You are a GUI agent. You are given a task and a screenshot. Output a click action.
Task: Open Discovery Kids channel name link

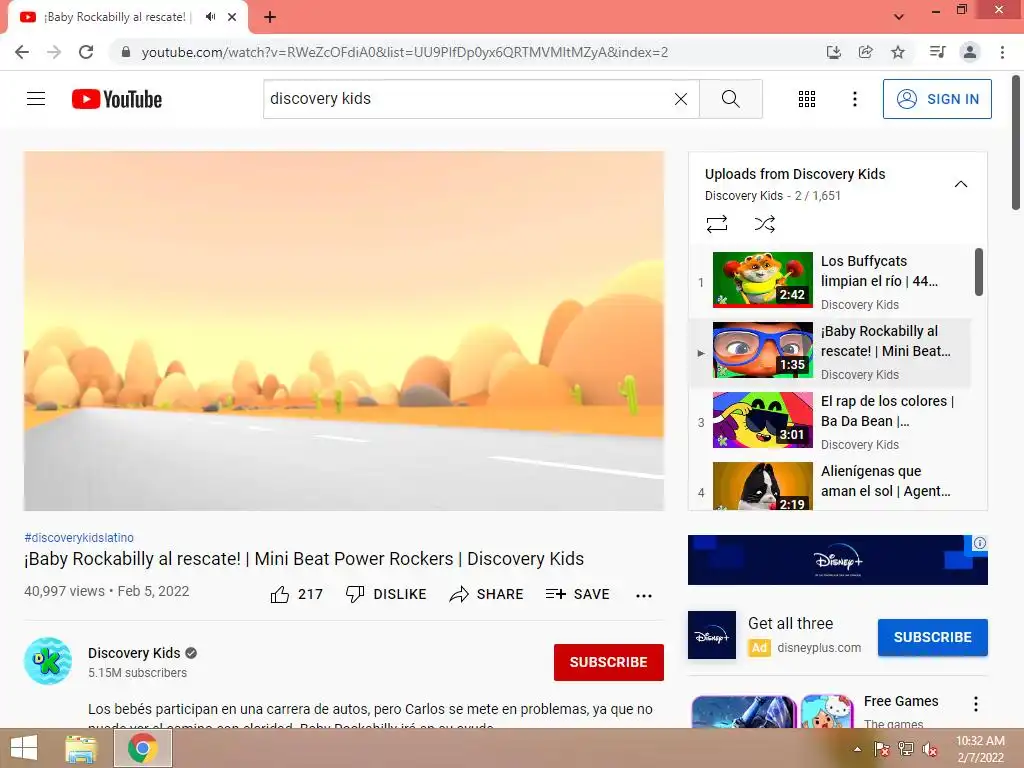pyautogui.click(x=134, y=653)
